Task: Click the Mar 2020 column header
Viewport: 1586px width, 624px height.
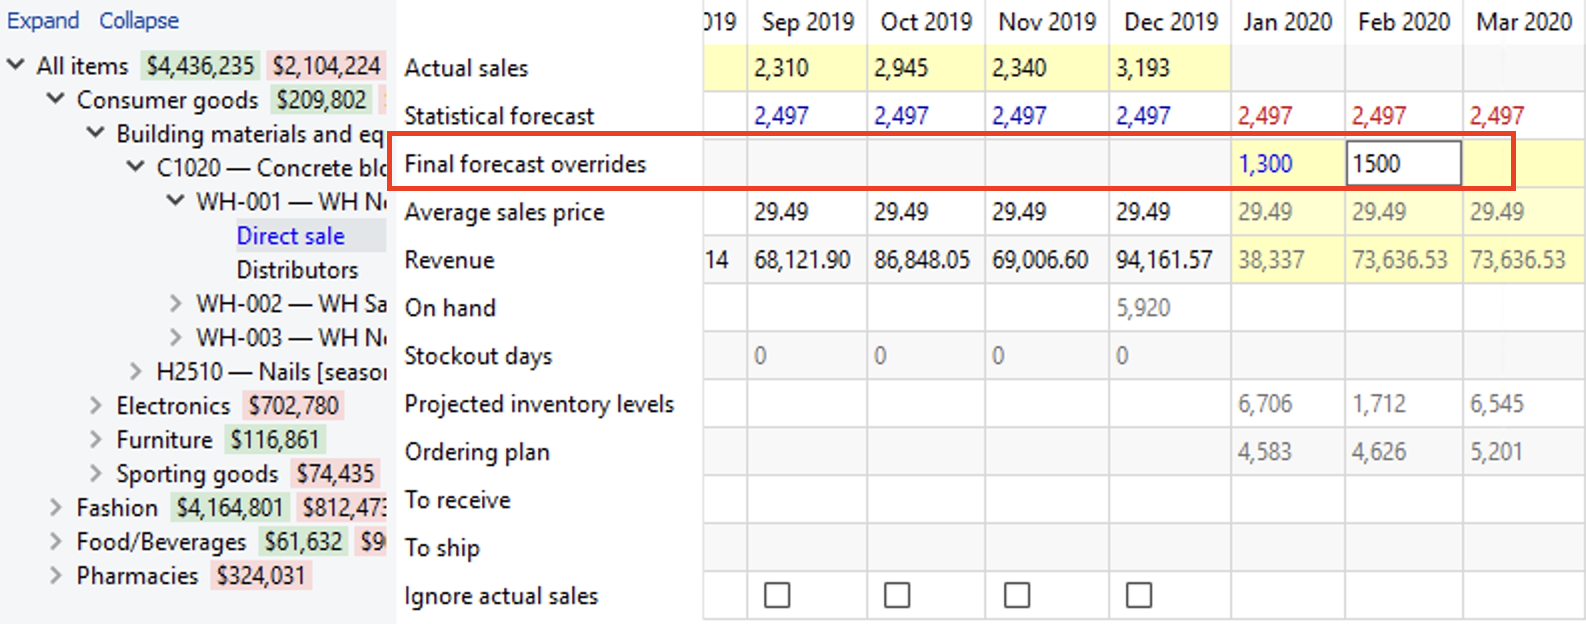Action: pos(1523,22)
